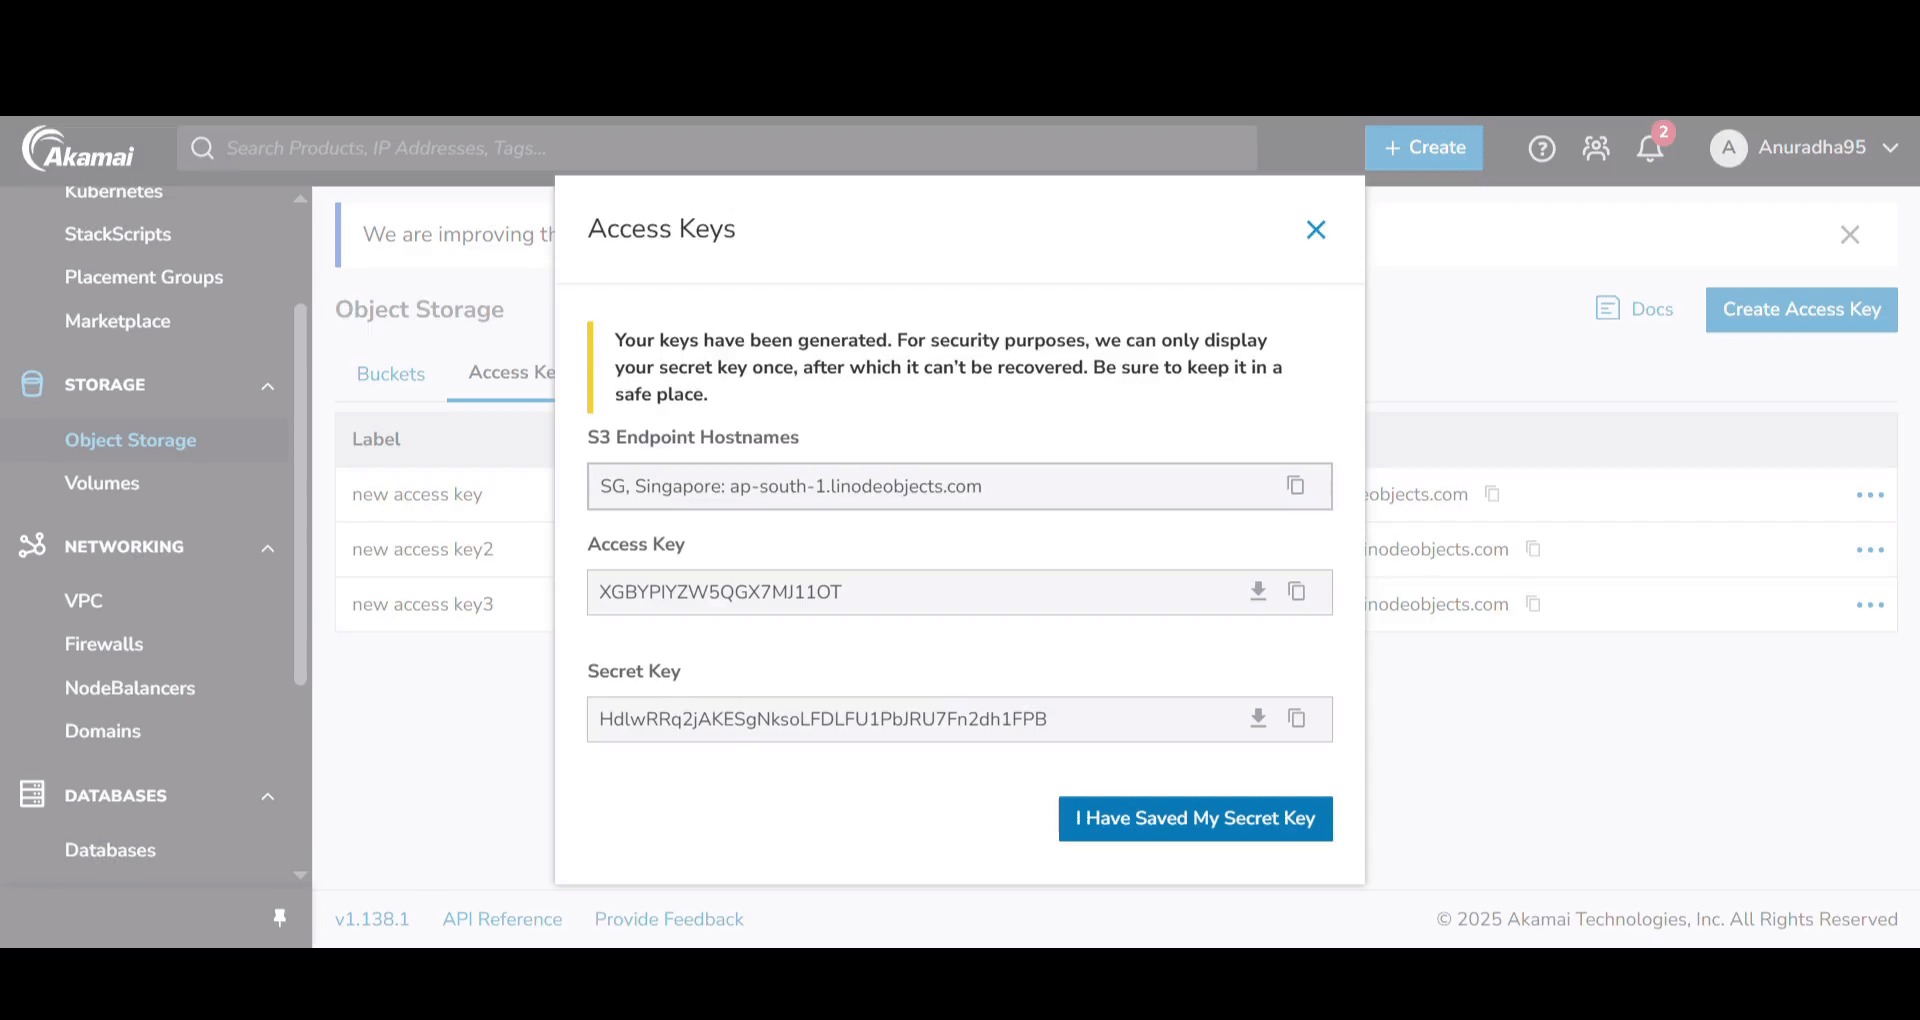The width and height of the screenshot is (1920, 1020).
Task: Click the Databases server icon
Action: pyautogui.click(x=32, y=794)
